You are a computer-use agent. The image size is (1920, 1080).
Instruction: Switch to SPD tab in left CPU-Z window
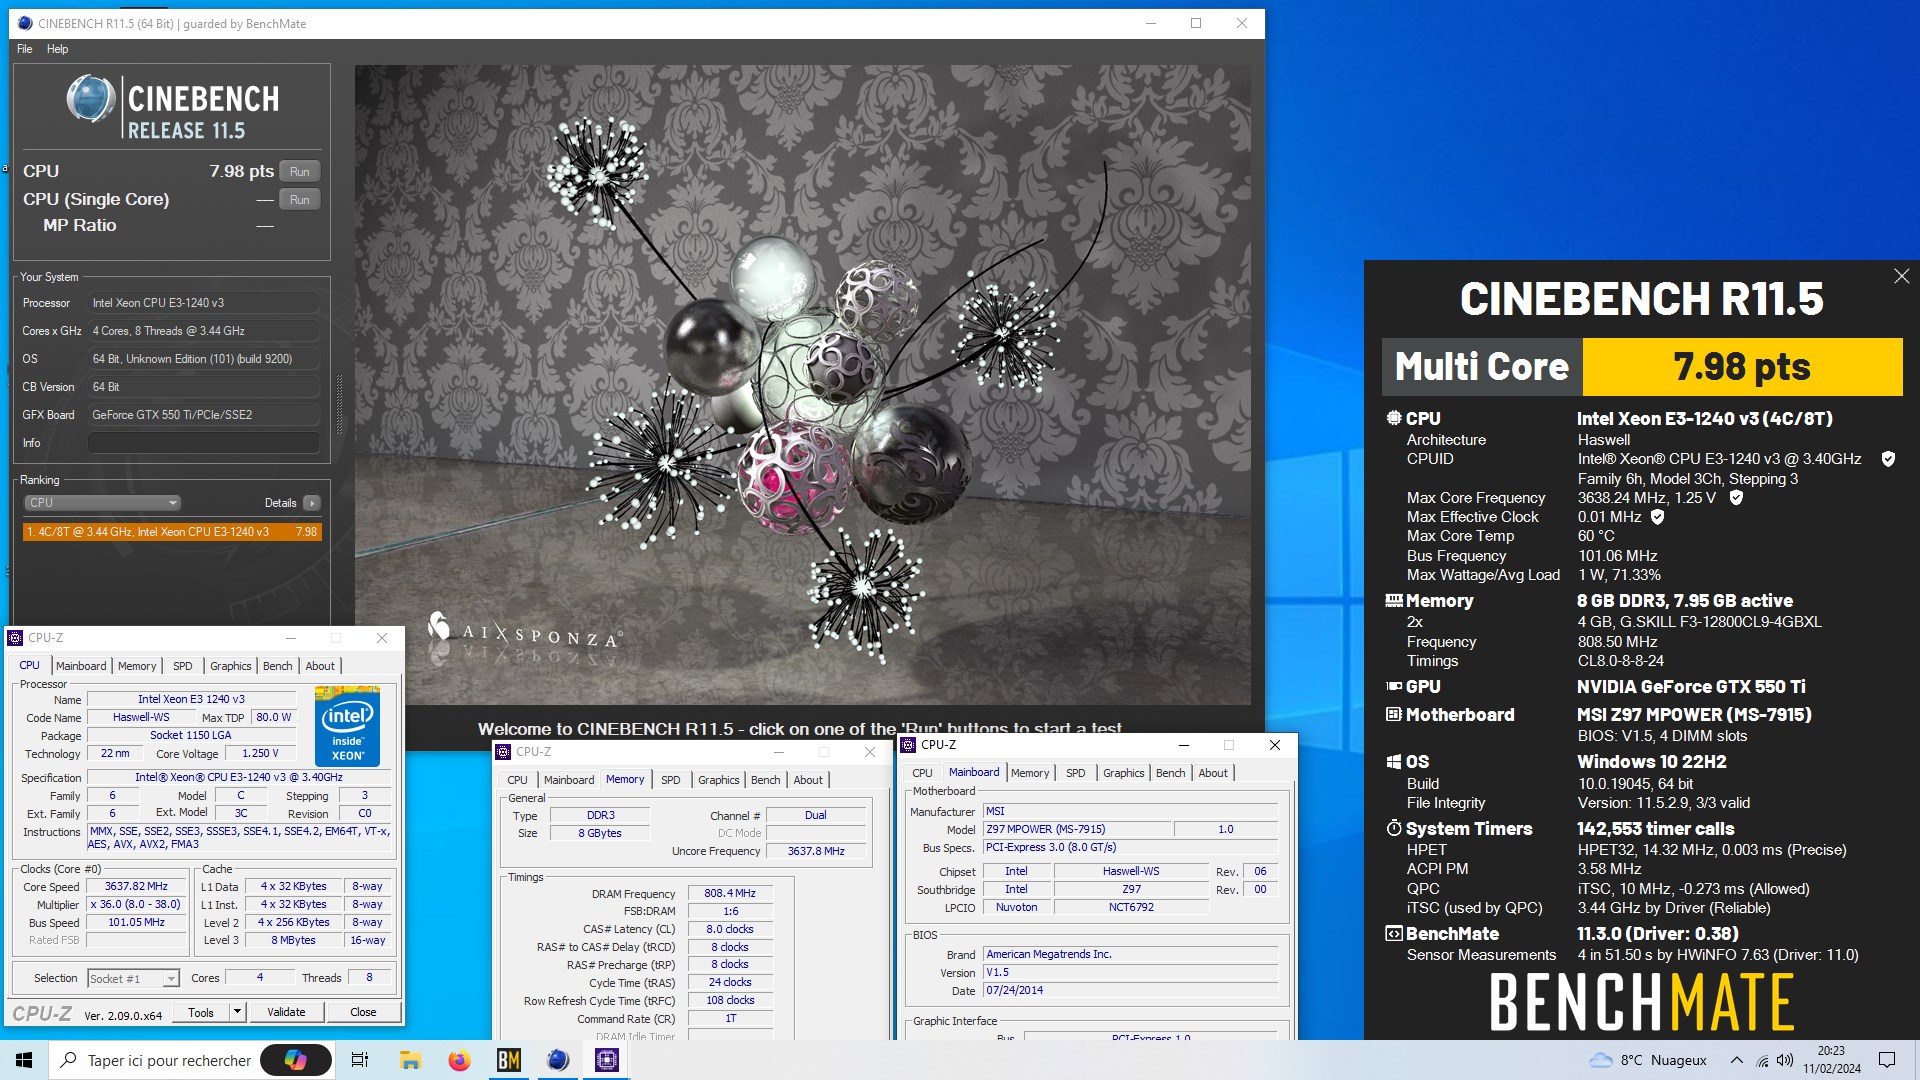pyautogui.click(x=182, y=666)
